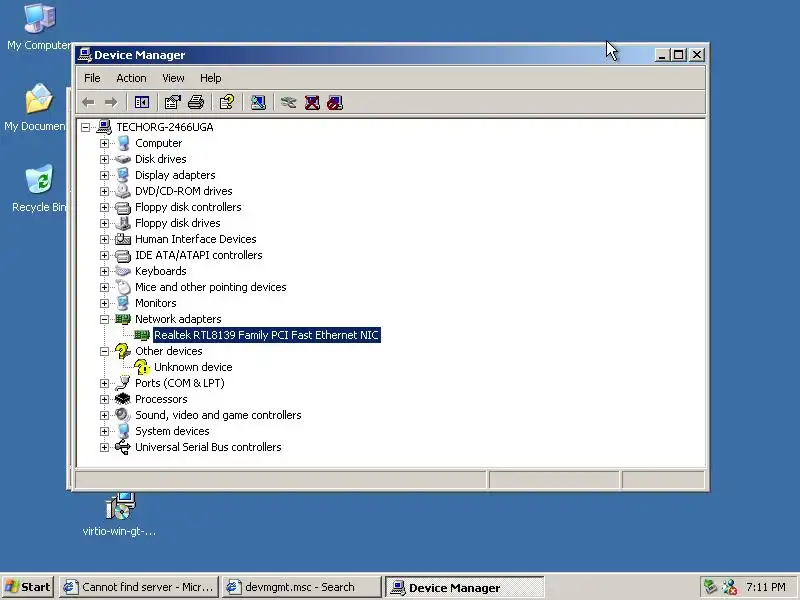Collapse the TECHORG-2466UGA root node
Image resolution: width=800 pixels, height=600 pixels.
tap(86, 127)
